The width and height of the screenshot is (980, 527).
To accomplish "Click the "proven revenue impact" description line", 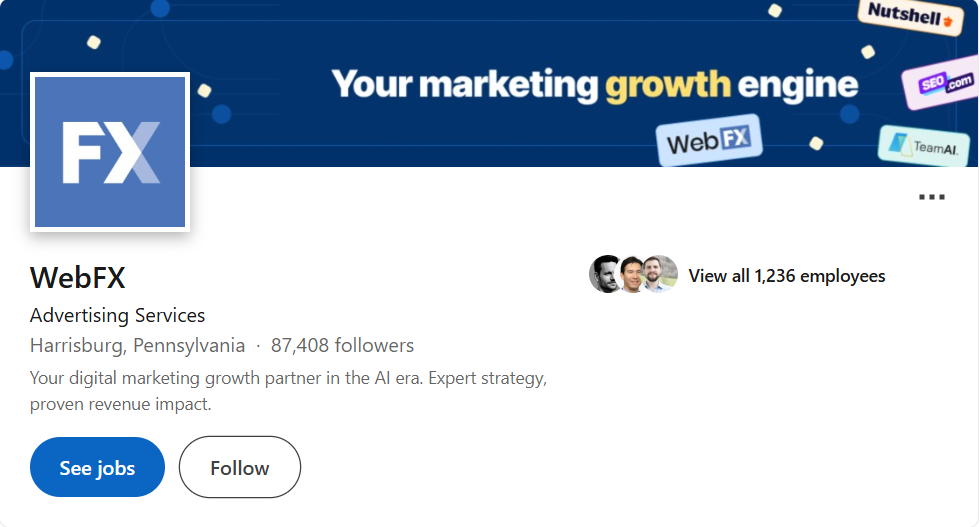I will coord(120,405).
